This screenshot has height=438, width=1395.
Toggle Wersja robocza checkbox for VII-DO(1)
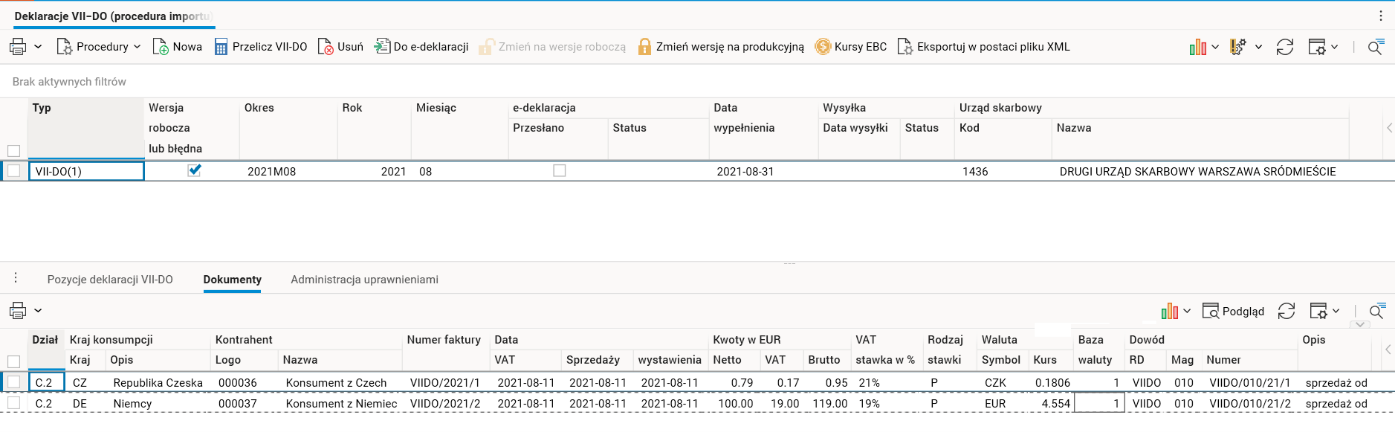point(195,171)
